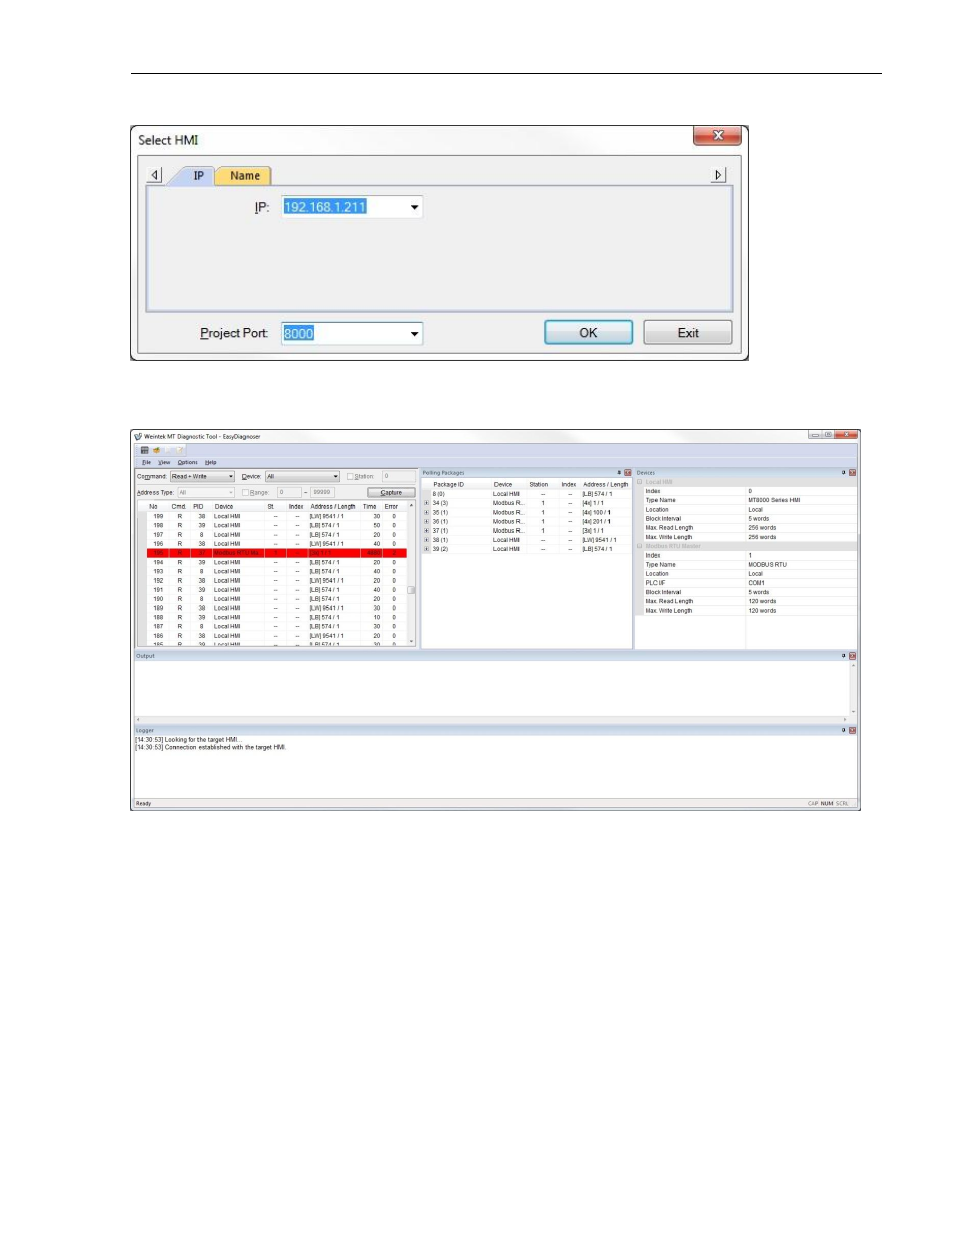Toggle the Station checkbox
The height and width of the screenshot is (1235, 954).
pyautogui.click(x=350, y=476)
